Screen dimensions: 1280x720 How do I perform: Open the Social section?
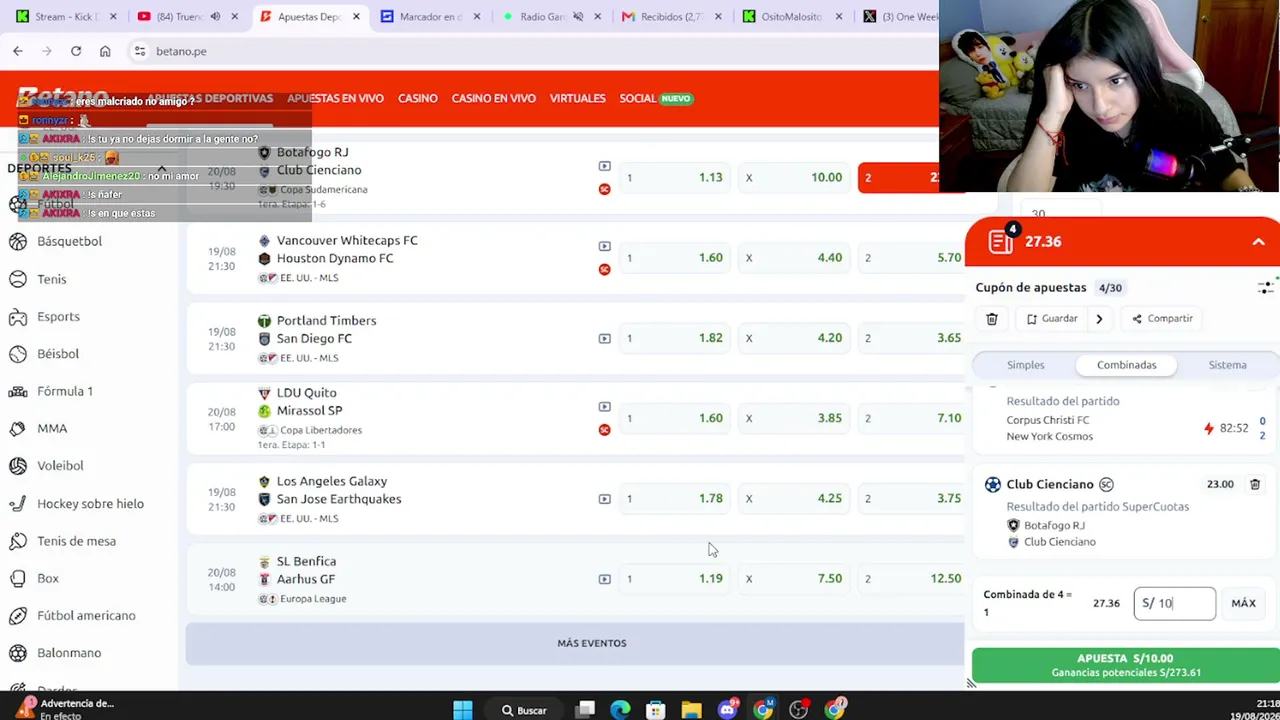coord(637,98)
